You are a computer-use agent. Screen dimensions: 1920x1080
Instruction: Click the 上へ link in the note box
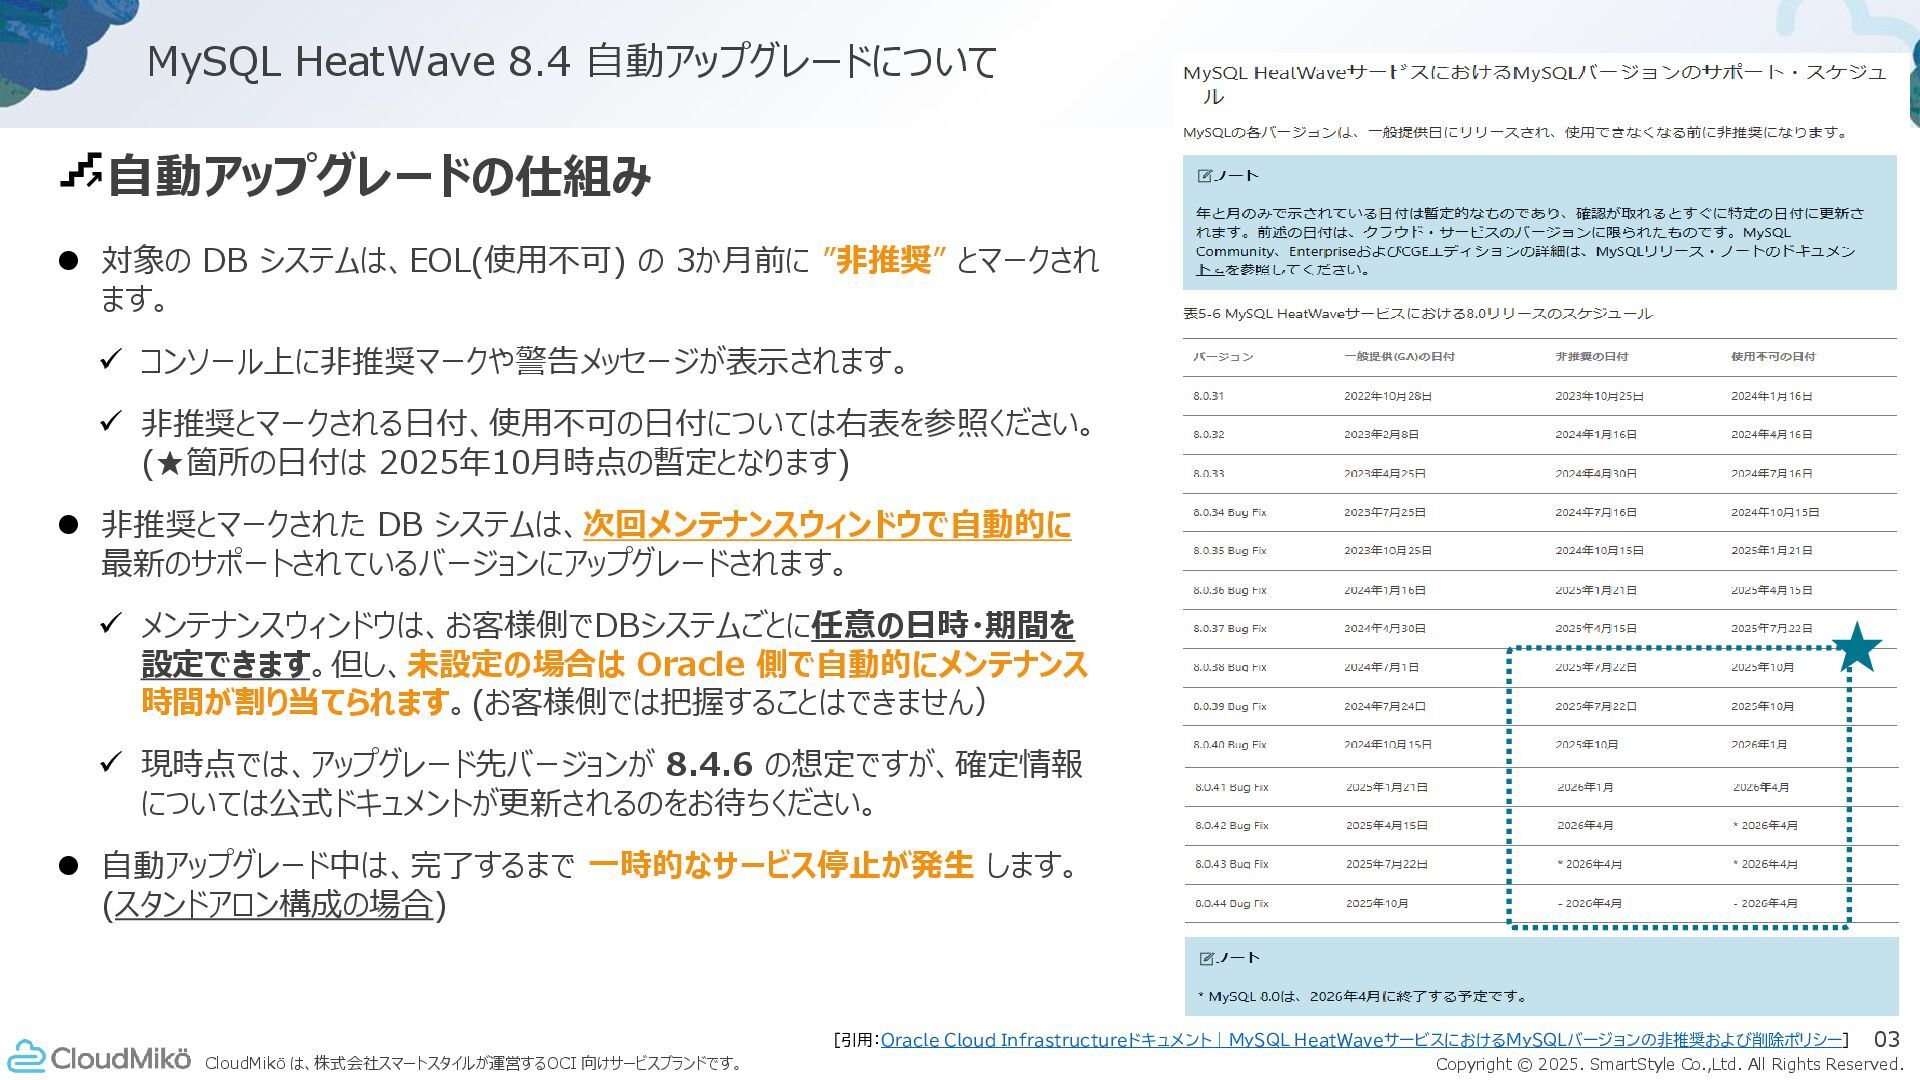click(1209, 270)
